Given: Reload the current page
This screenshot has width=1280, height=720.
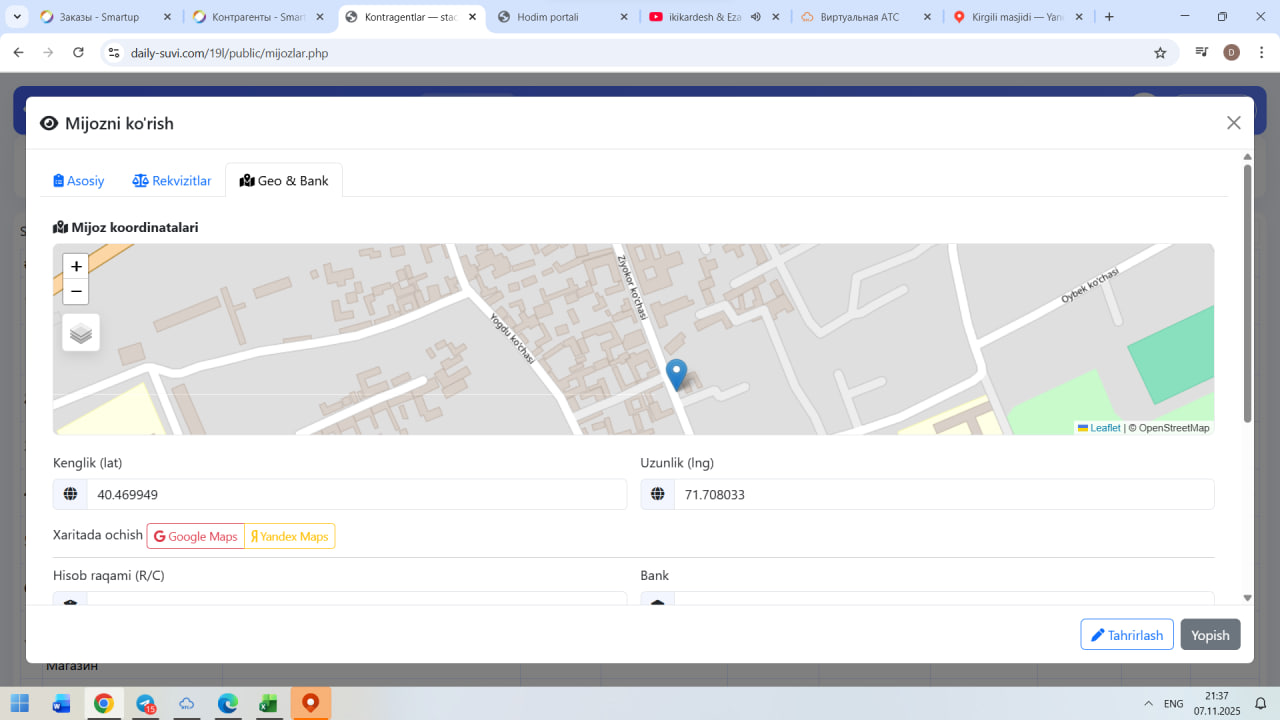Looking at the screenshot, I should point(78,53).
